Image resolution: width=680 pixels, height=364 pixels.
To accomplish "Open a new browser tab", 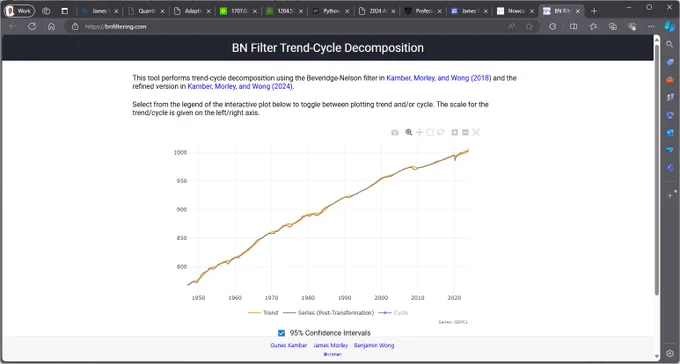I will pyautogui.click(x=594, y=11).
